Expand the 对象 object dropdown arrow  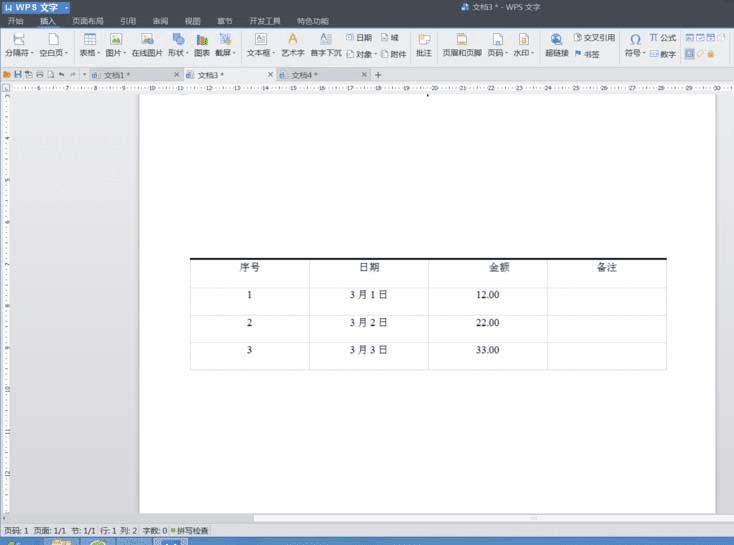(x=375, y=54)
